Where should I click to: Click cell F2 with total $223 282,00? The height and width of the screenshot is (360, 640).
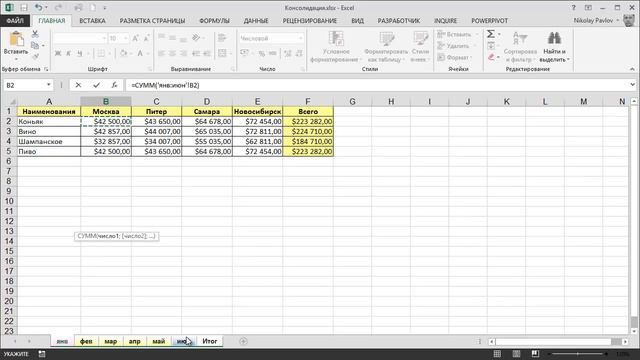pos(308,121)
